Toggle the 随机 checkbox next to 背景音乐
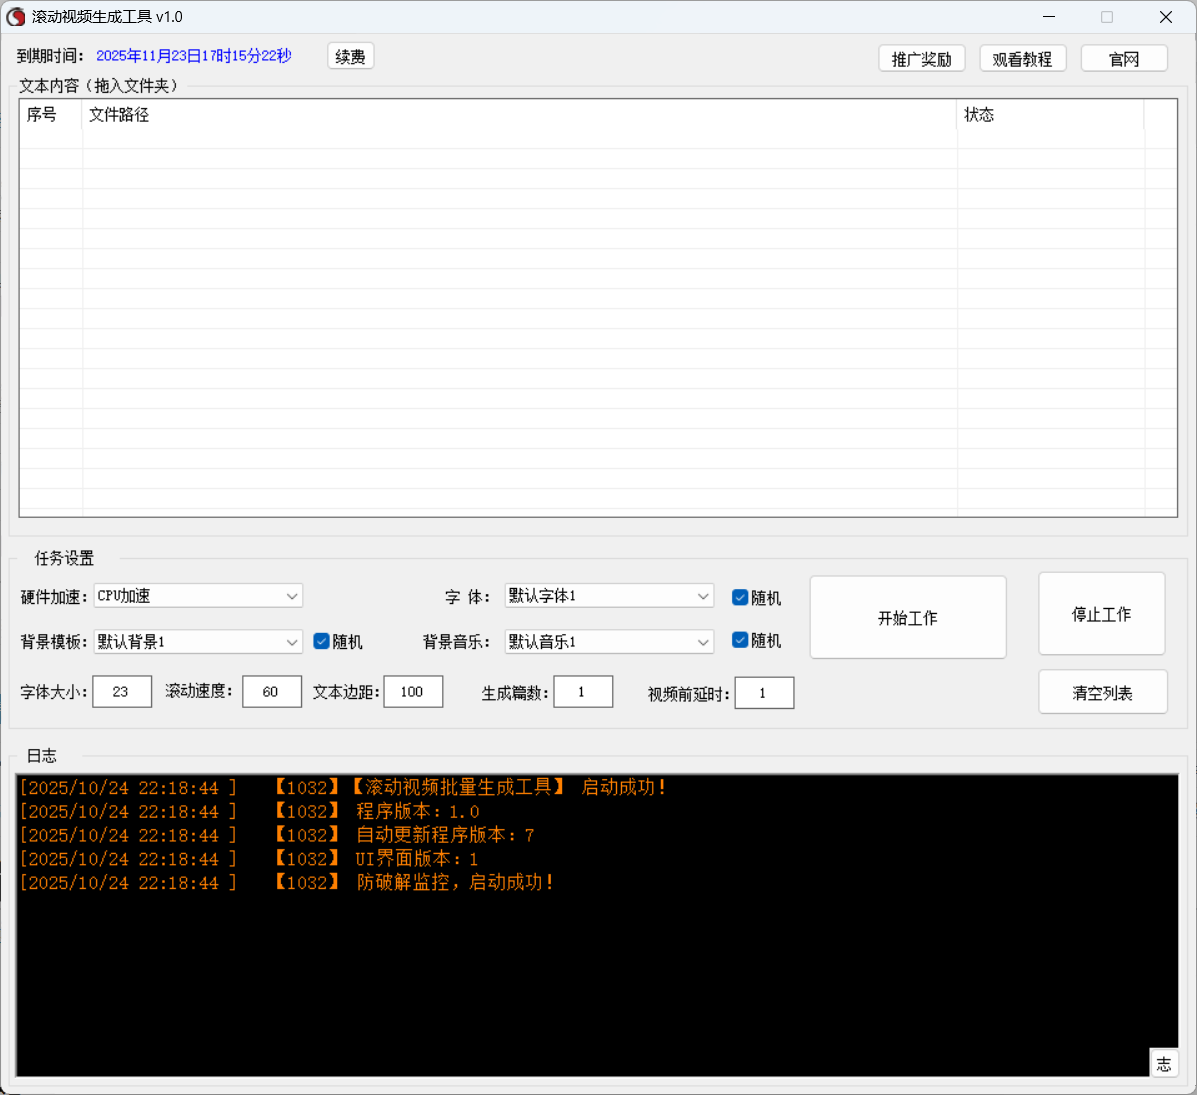The image size is (1197, 1095). point(740,640)
